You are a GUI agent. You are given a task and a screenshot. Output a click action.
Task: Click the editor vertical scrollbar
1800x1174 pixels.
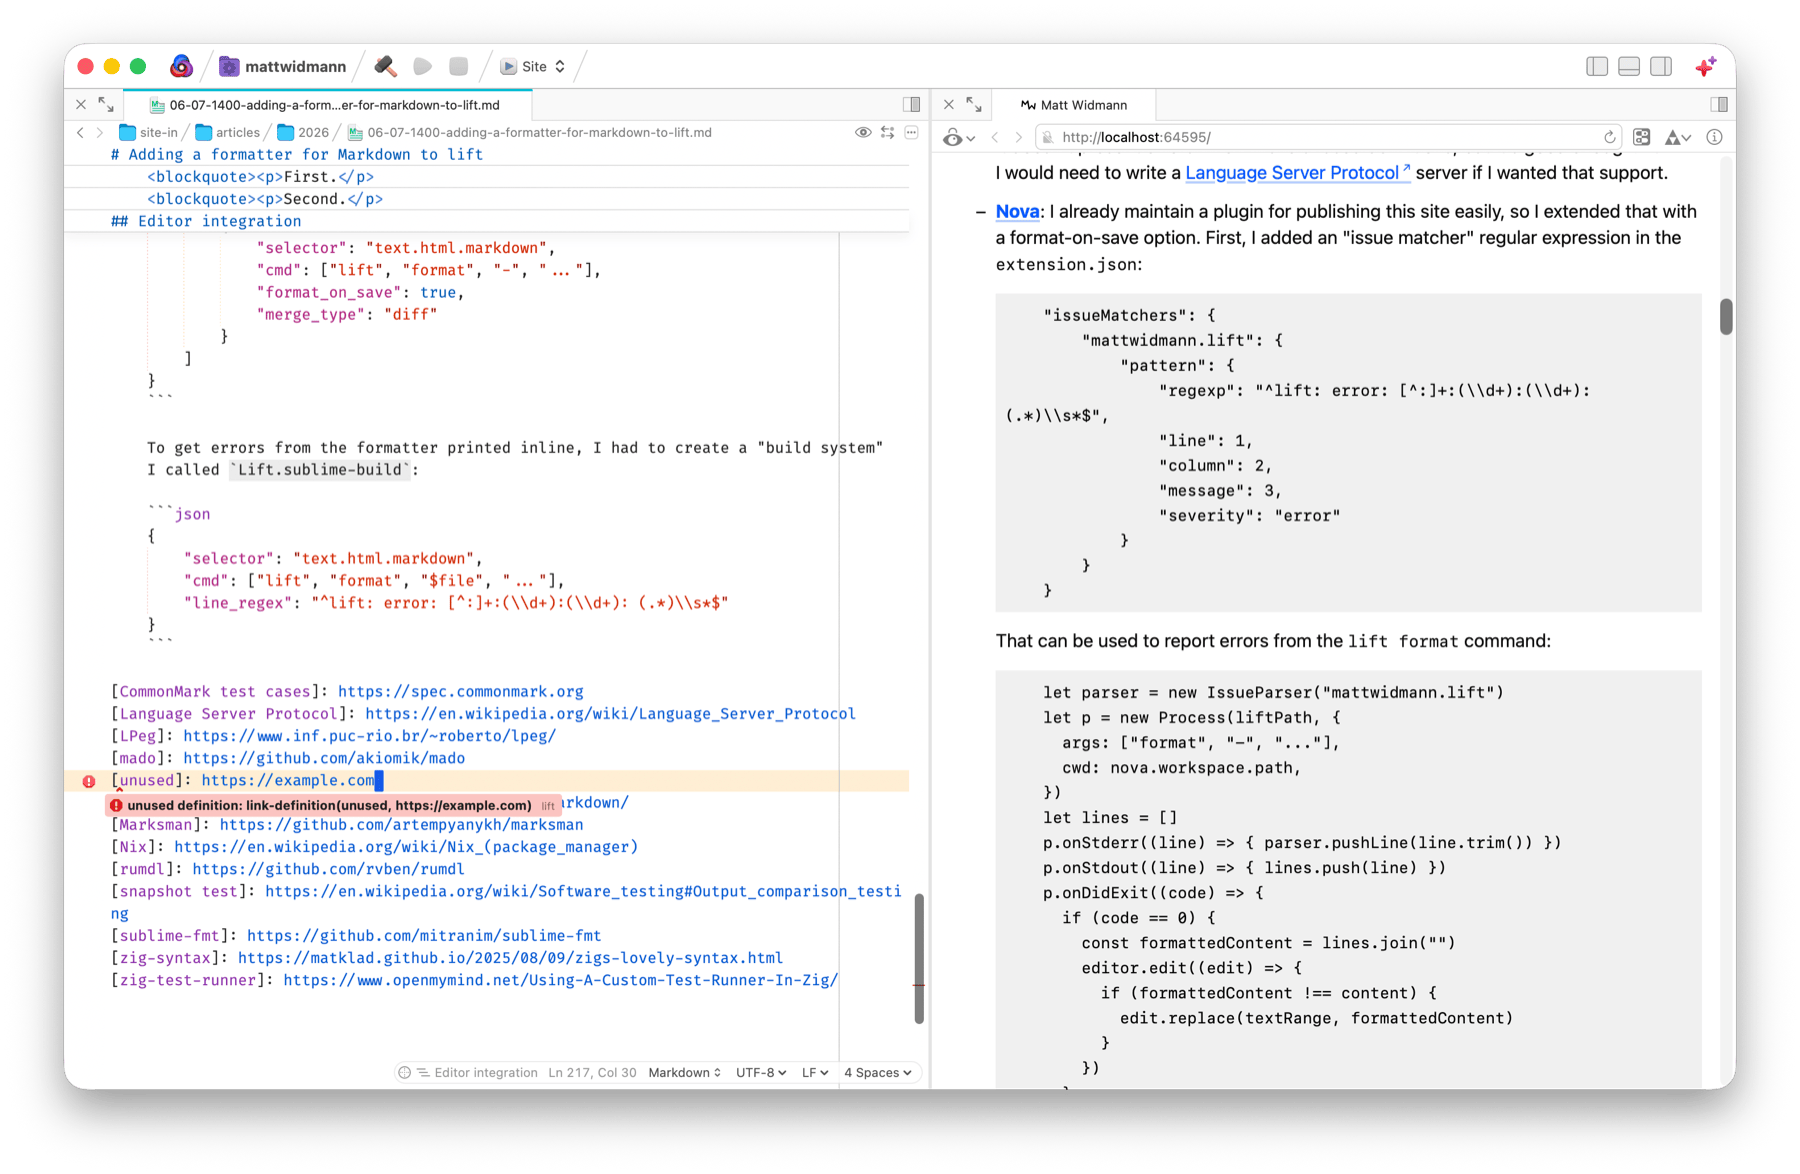click(x=919, y=958)
